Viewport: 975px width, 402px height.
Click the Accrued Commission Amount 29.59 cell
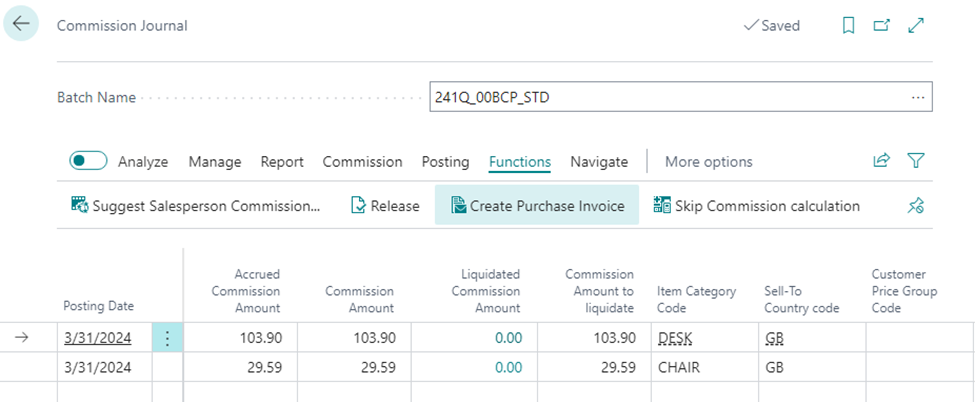241,367
